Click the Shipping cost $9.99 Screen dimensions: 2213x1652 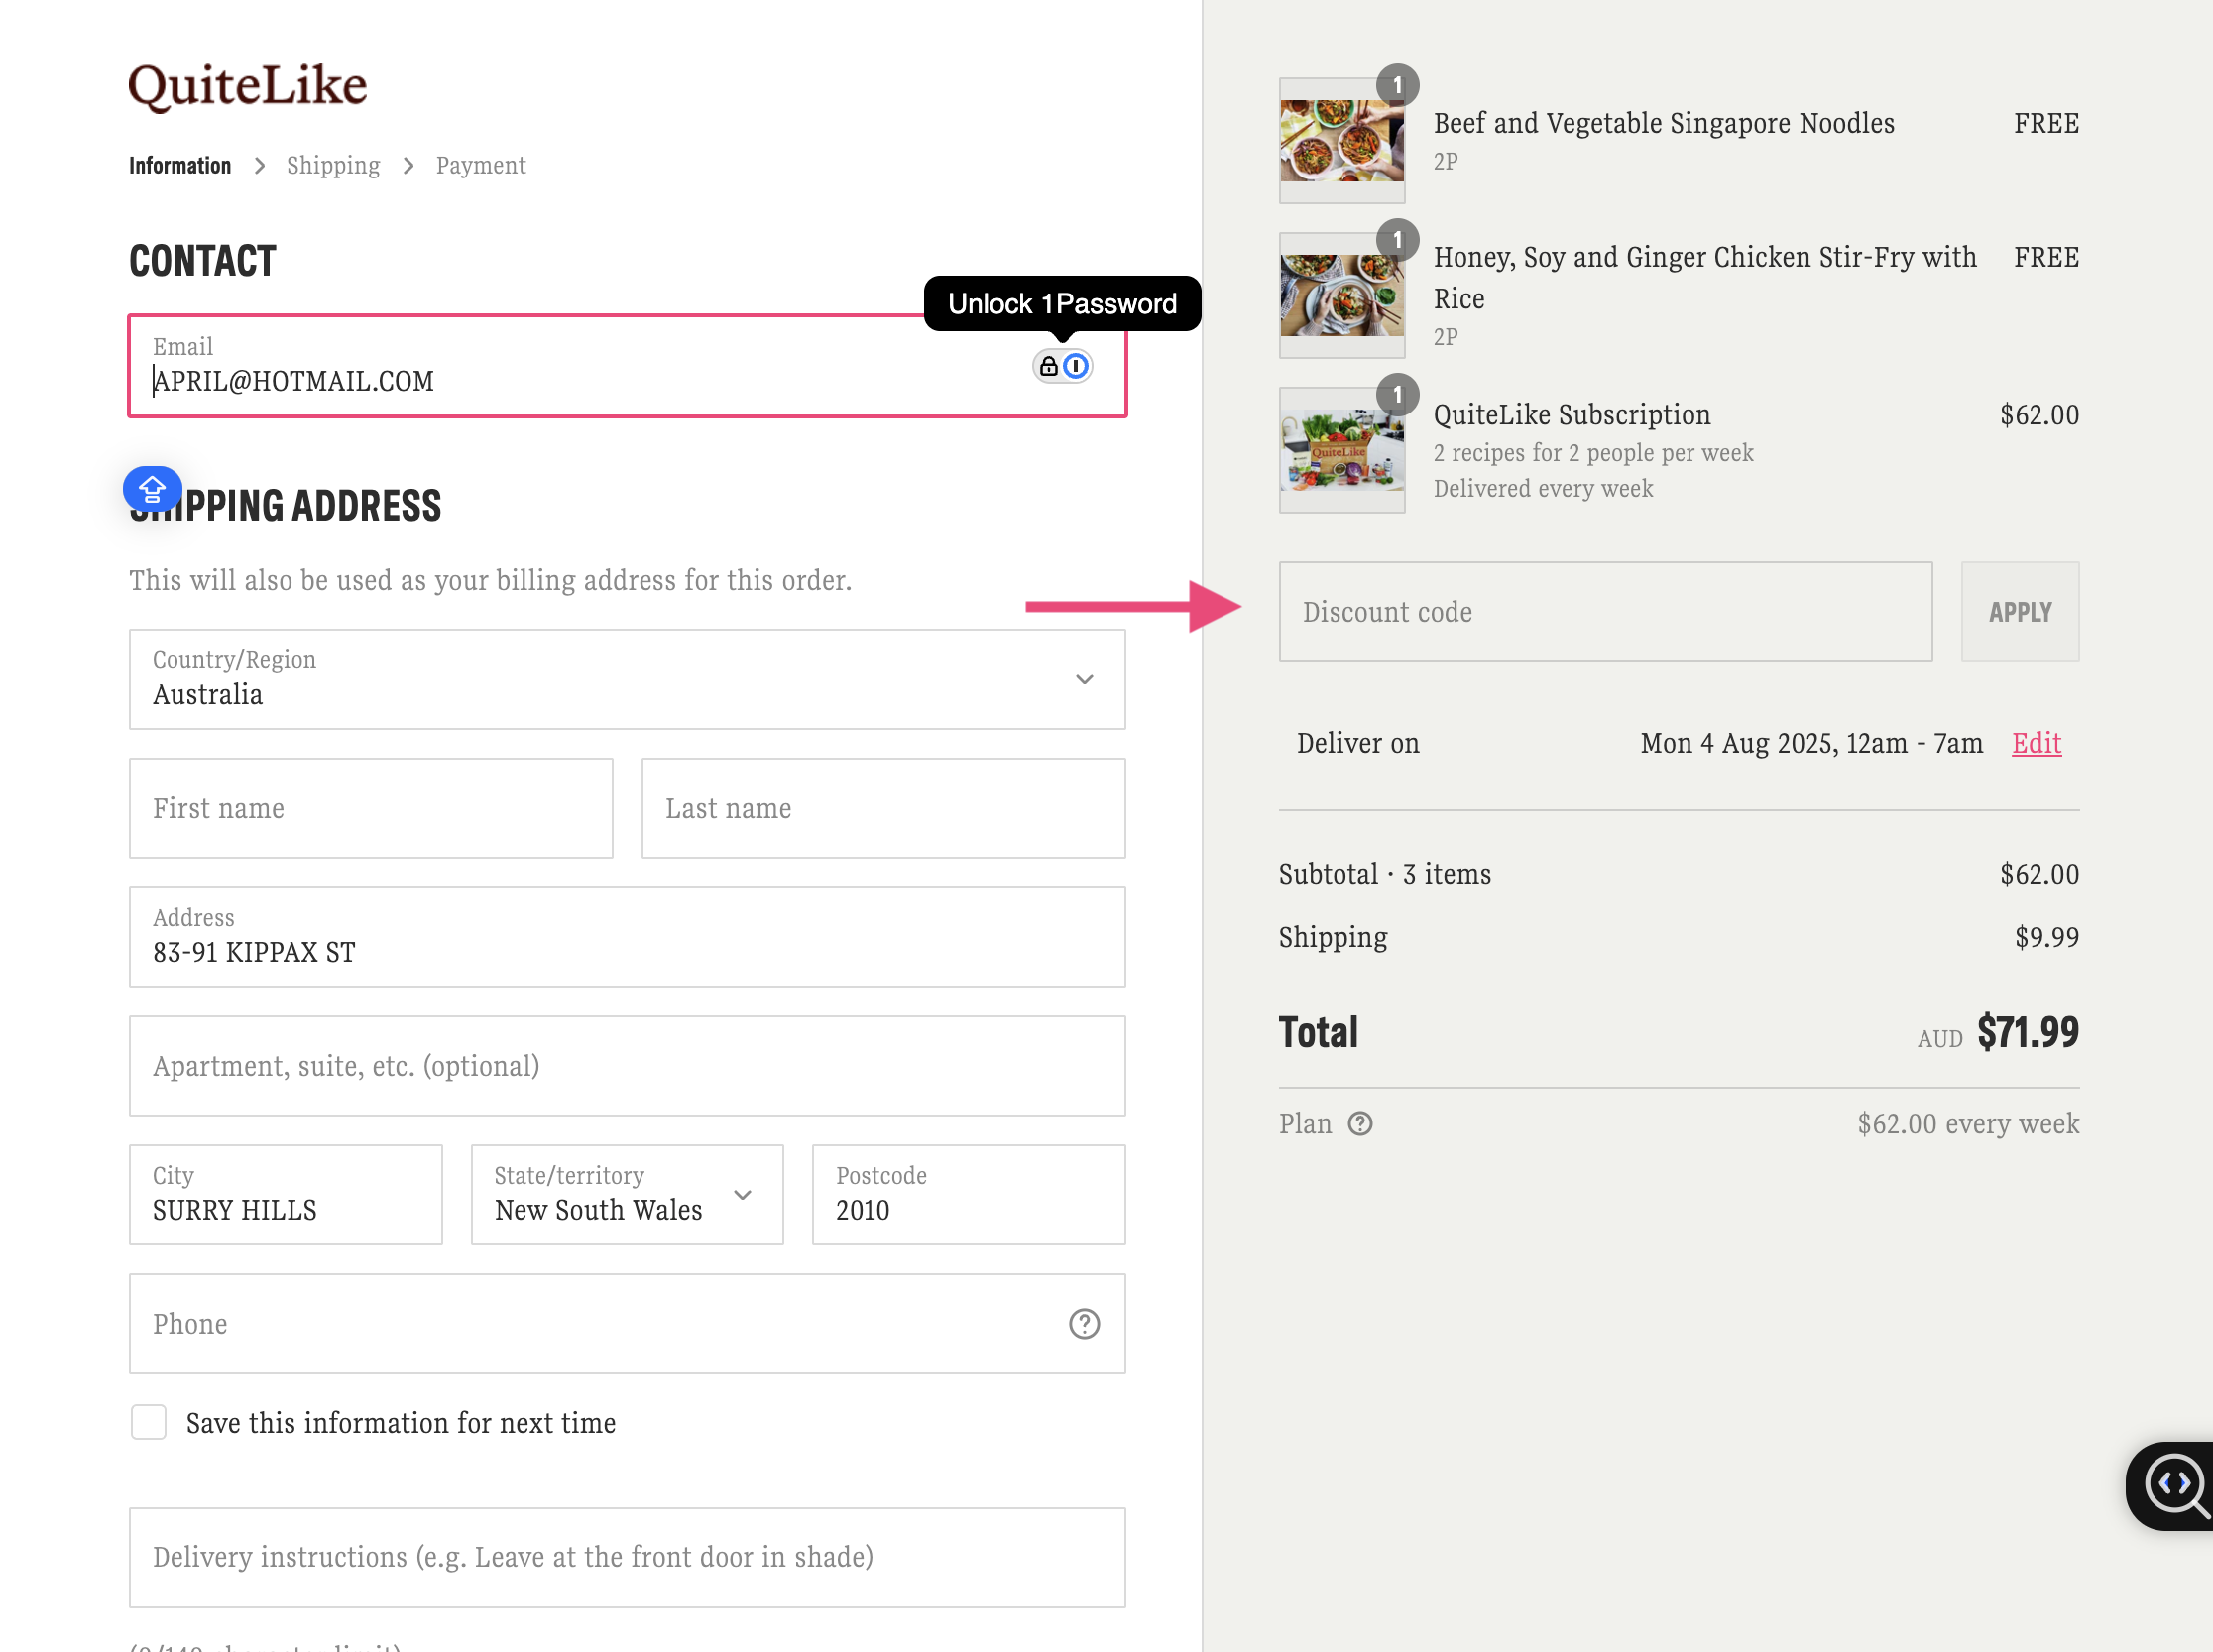point(2046,937)
